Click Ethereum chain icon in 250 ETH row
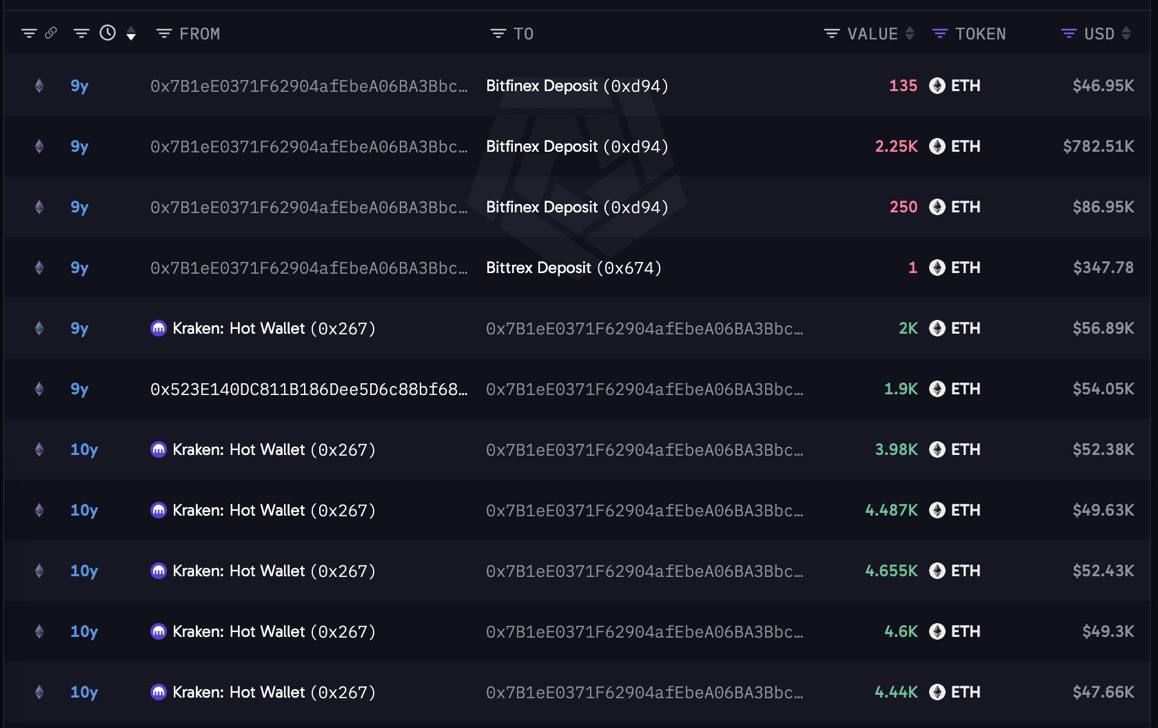 pyautogui.click(x=39, y=207)
